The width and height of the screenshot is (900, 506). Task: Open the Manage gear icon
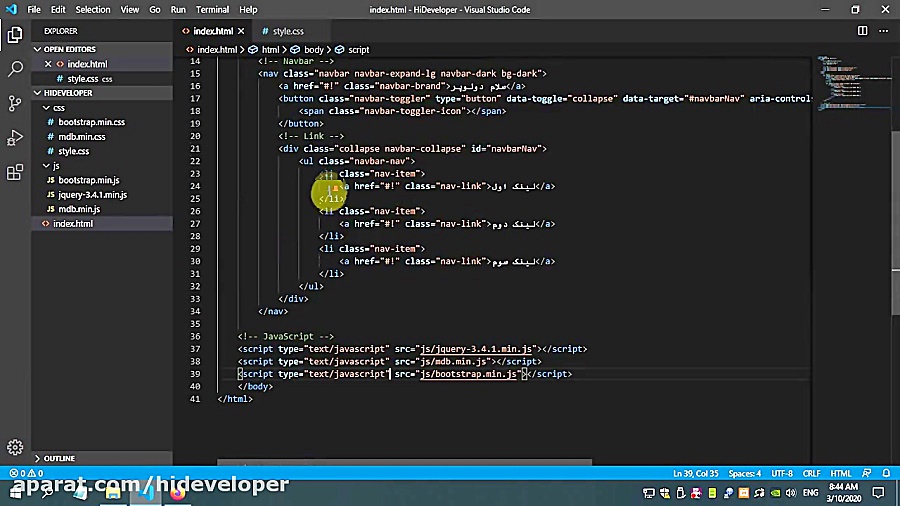[x=15, y=447]
